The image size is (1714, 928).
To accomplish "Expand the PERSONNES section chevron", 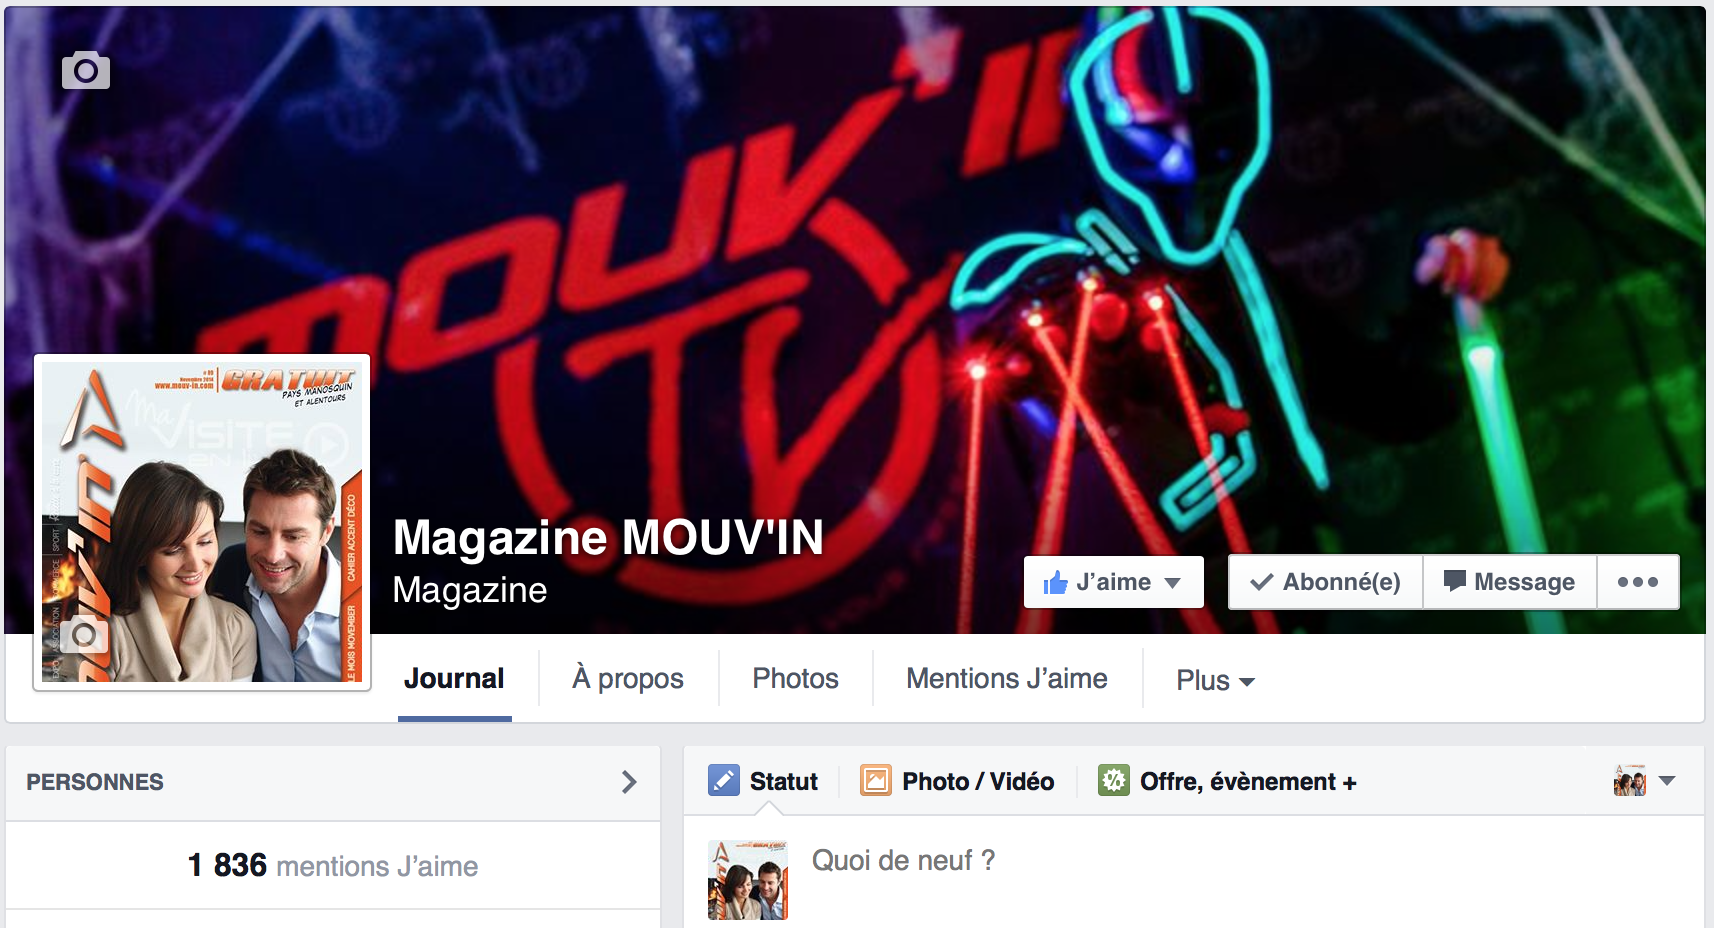I will 629,782.
